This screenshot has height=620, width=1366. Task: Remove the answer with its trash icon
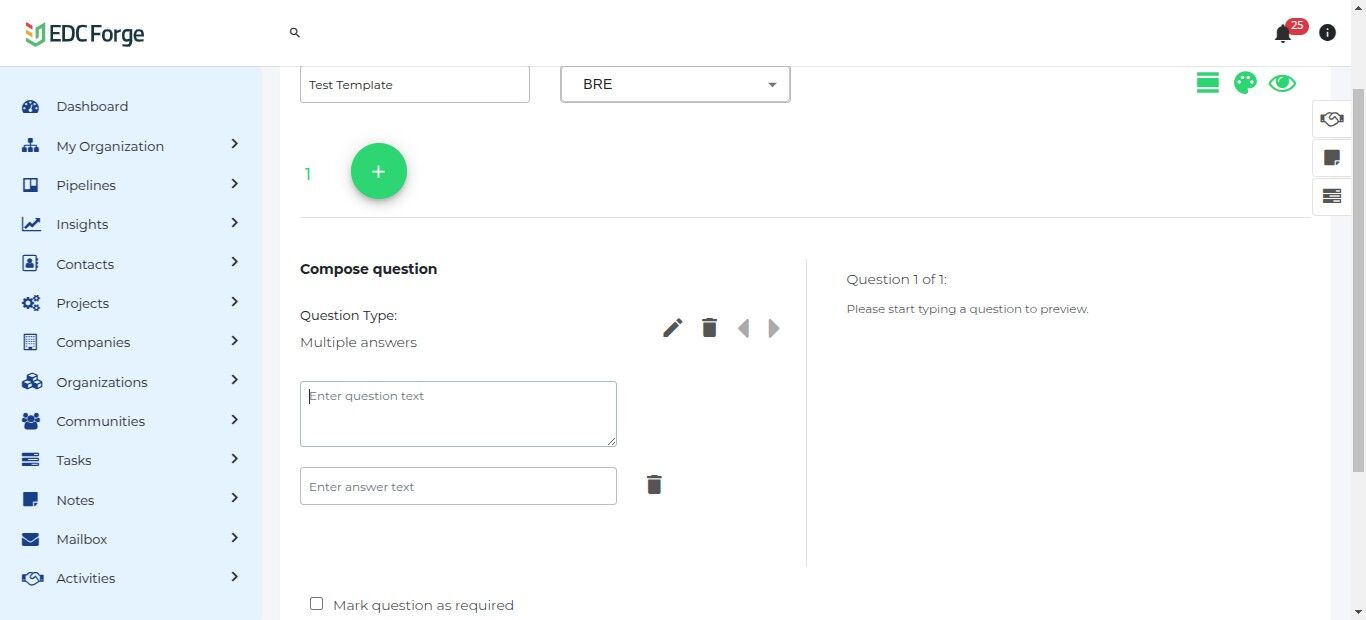click(654, 485)
